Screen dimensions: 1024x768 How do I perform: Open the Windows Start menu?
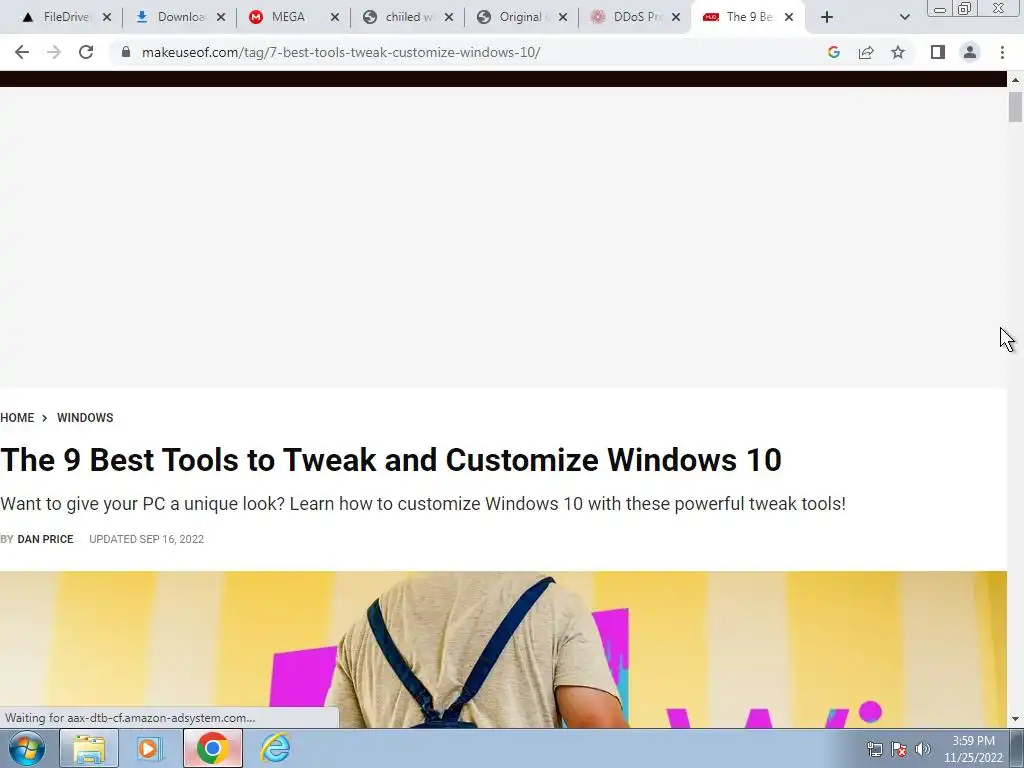[26, 748]
